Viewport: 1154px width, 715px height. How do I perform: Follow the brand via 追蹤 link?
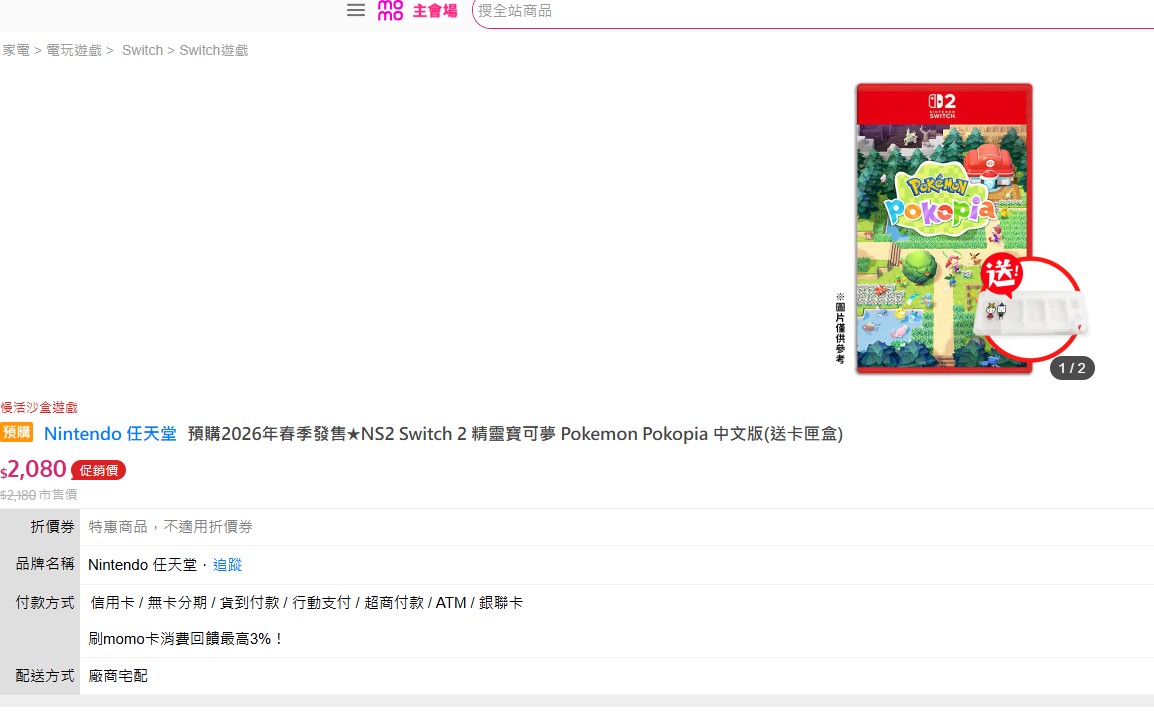point(227,565)
